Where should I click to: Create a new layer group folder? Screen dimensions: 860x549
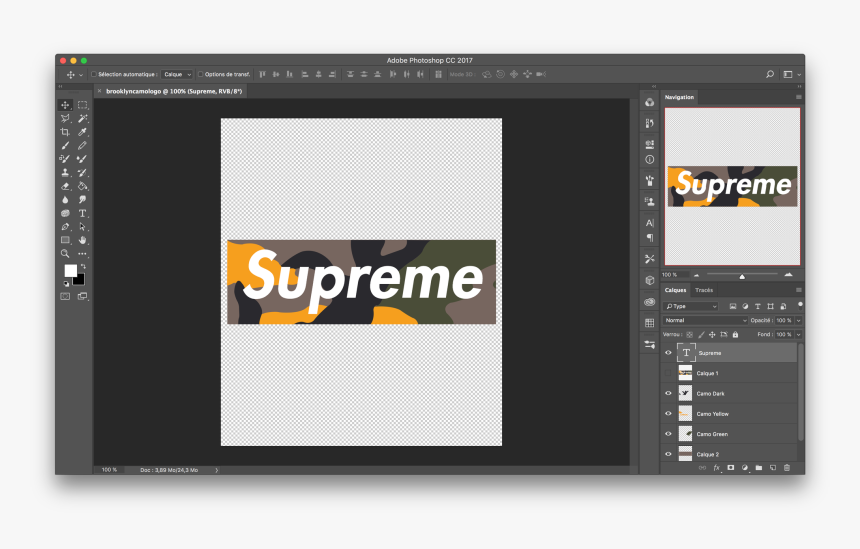759,468
